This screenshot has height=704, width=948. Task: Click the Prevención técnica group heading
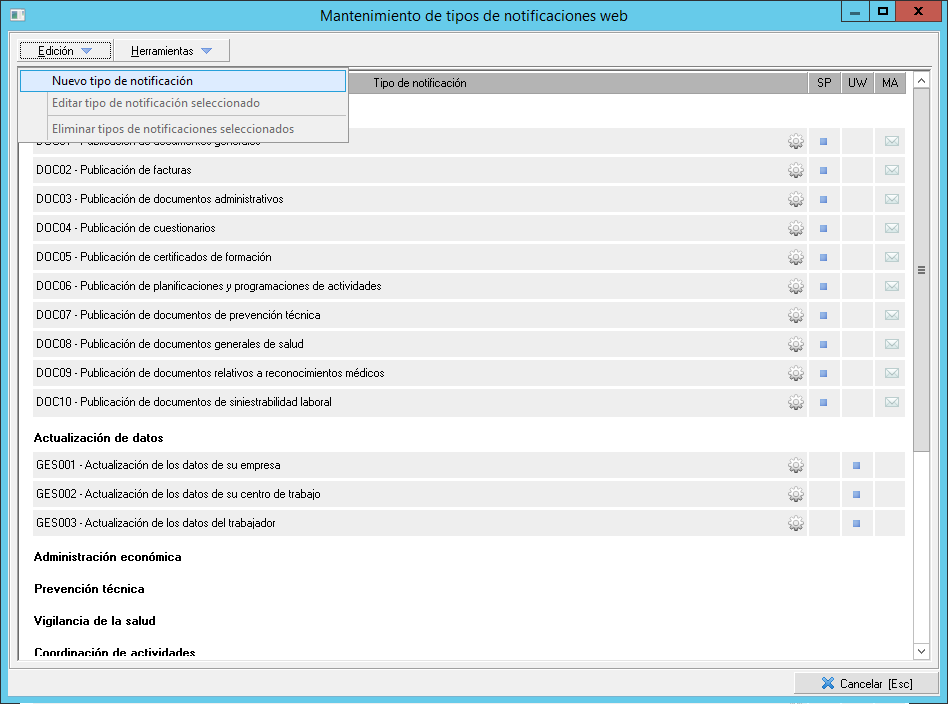pyautogui.click(x=89, y=589)
